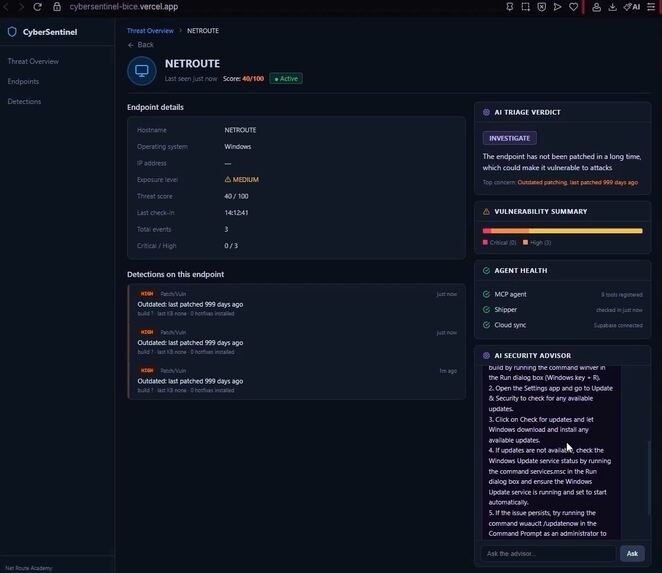Click the green Active status badge
The width and height of the screenshot is (662, 573).
[x=286, y=79]
